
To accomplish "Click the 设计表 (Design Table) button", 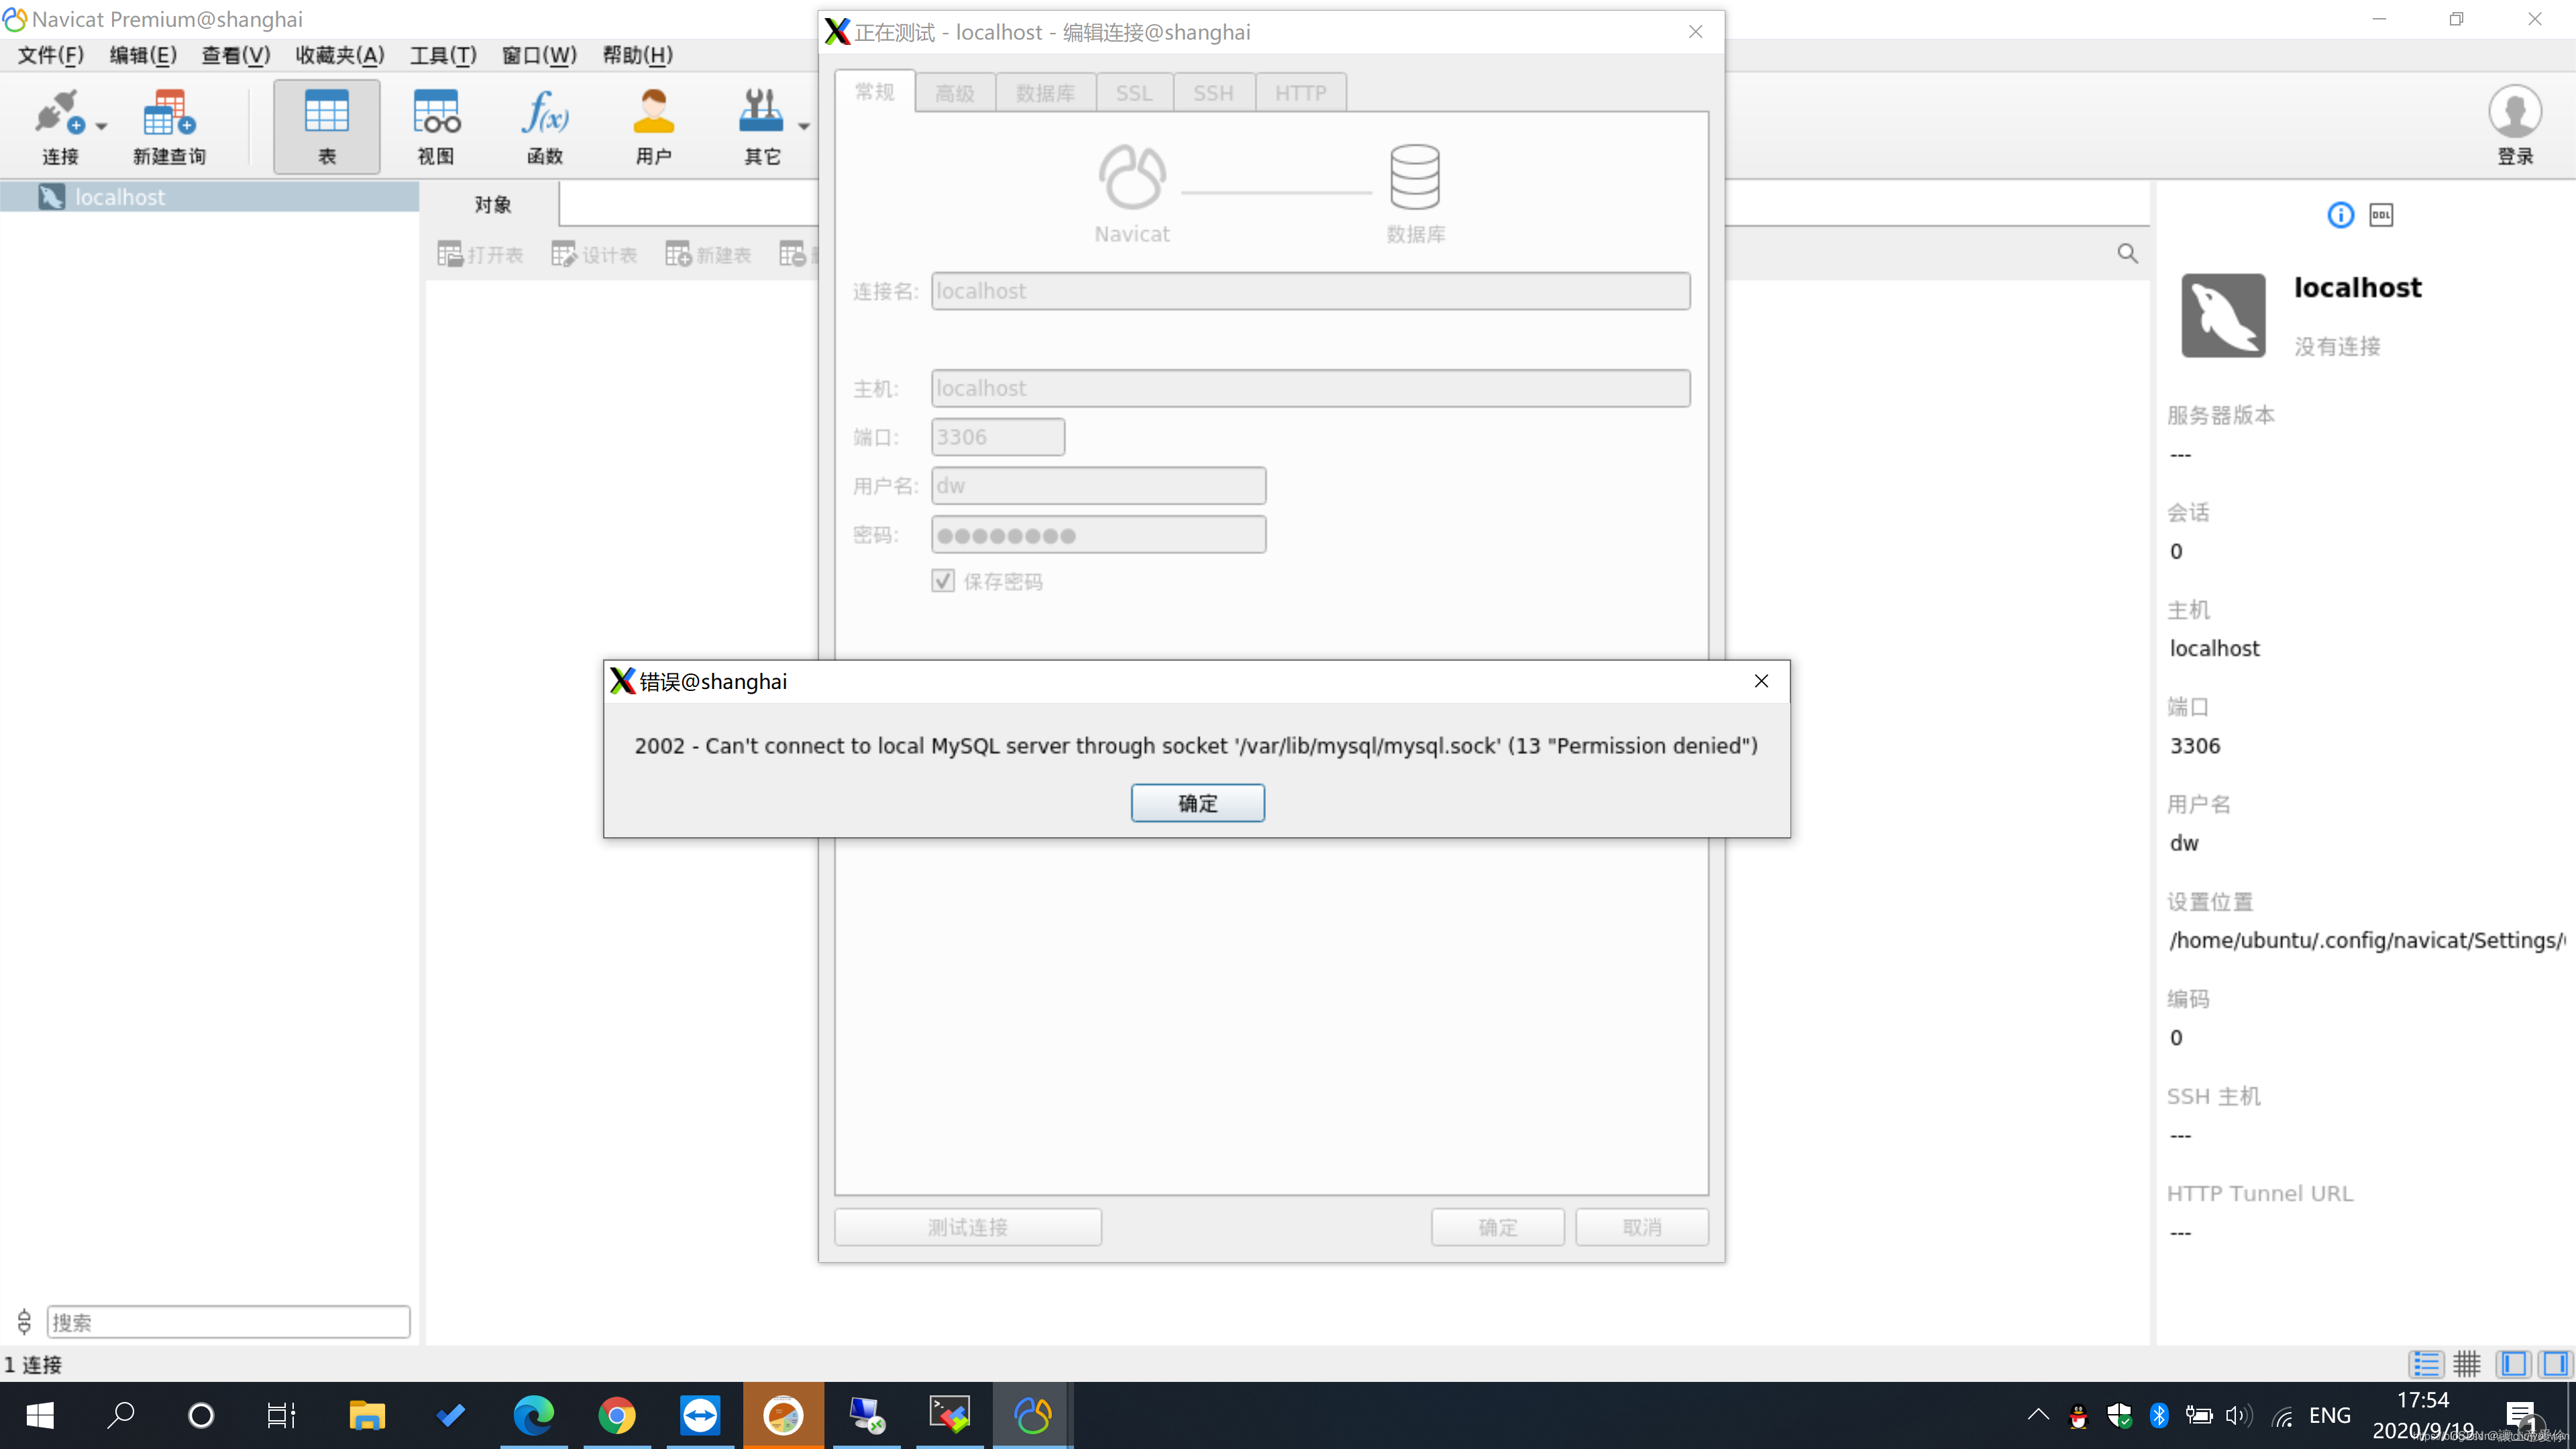I will [594, 255].
